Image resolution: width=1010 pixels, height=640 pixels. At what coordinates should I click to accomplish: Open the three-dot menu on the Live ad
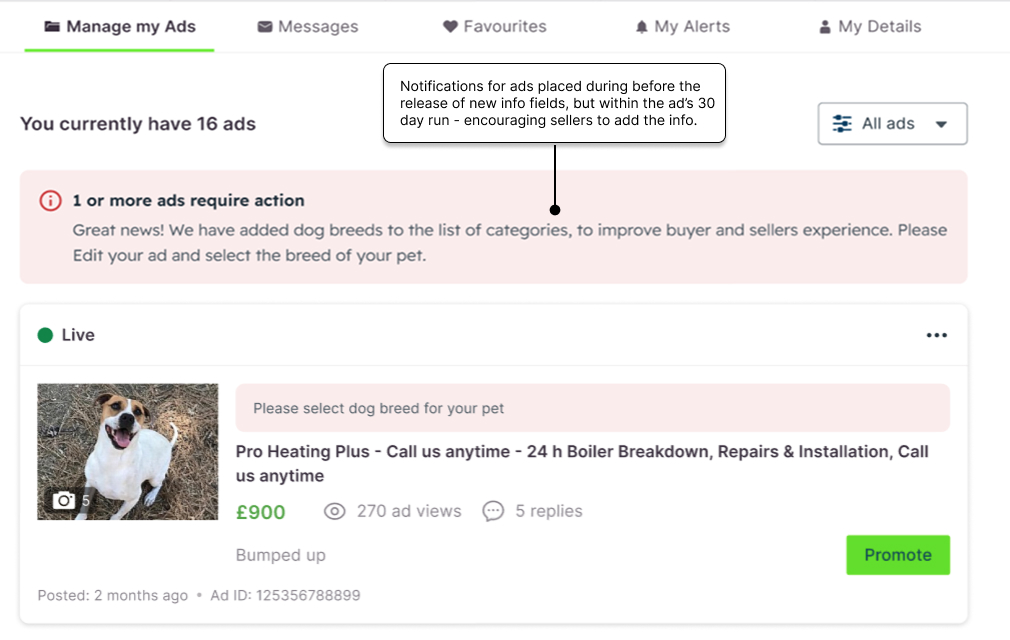pos(936,335)
